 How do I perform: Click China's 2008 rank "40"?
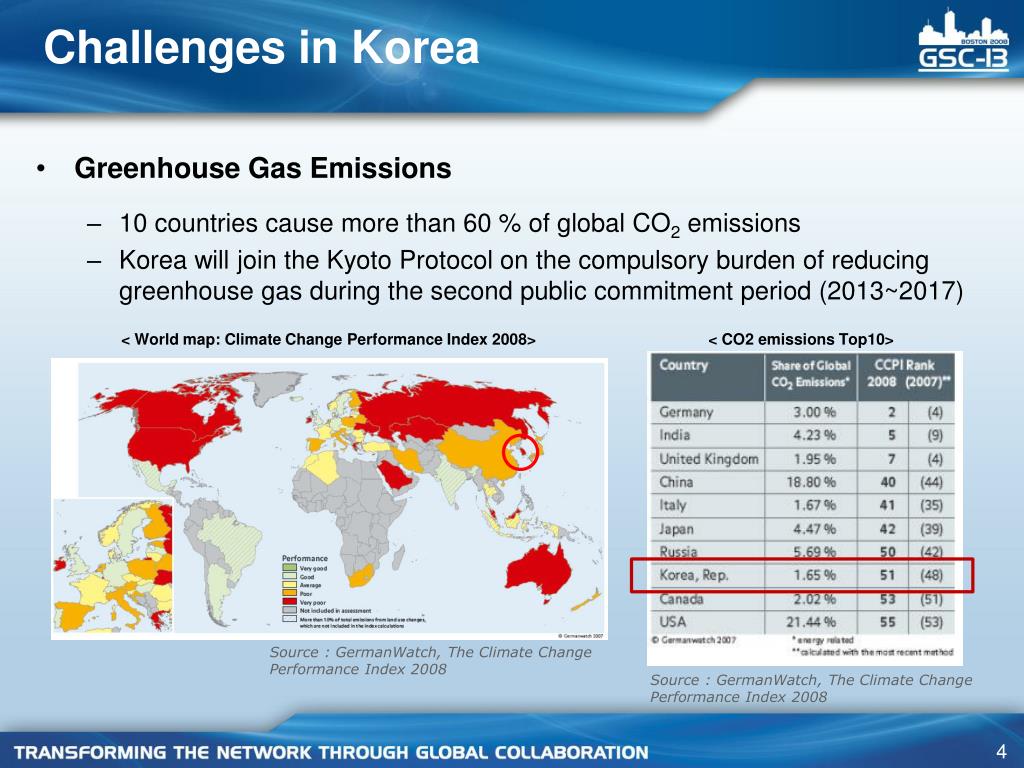pos(888,482)
